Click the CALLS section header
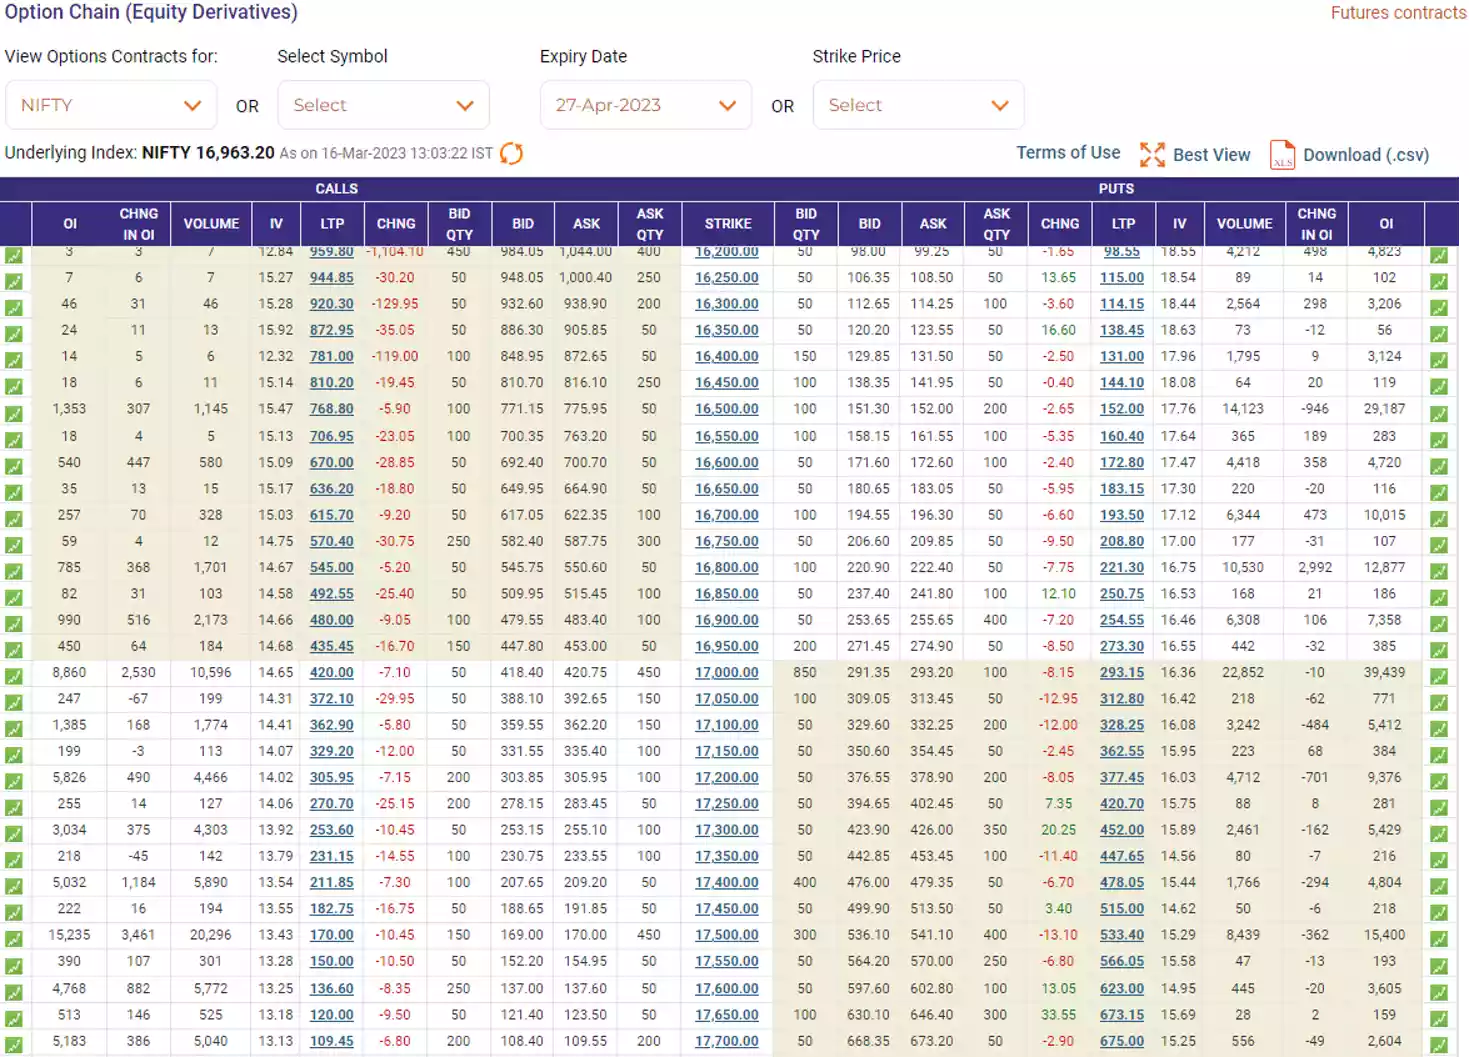1469x1057 pixels. (x=336, y=188)
